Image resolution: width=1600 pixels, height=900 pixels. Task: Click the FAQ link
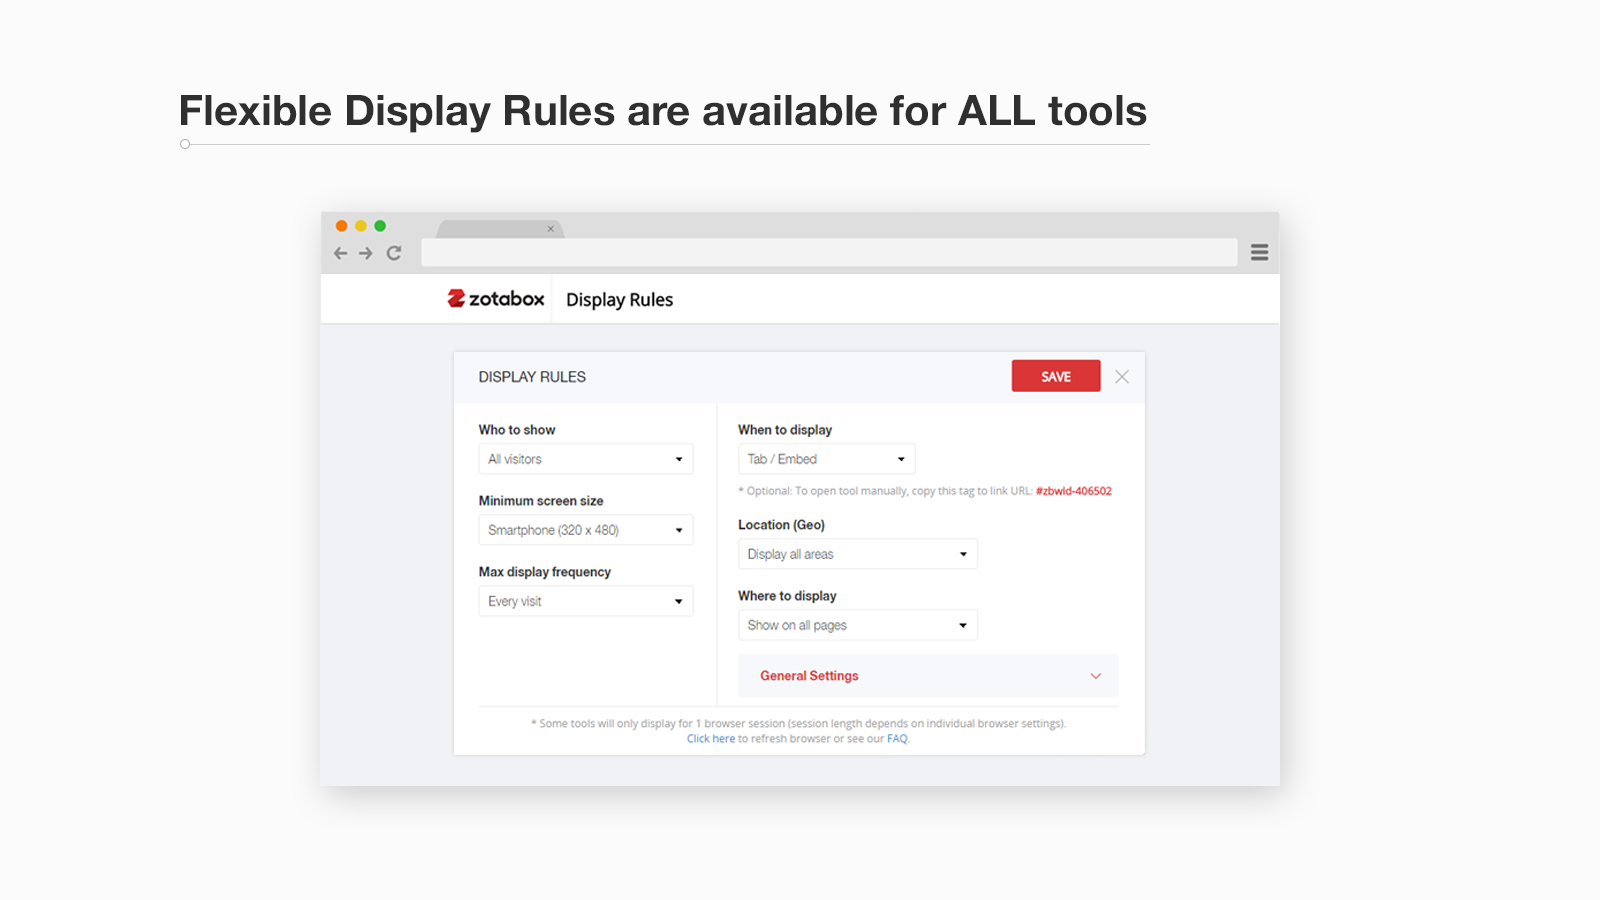pyautogui.click(x=898, y=738)
